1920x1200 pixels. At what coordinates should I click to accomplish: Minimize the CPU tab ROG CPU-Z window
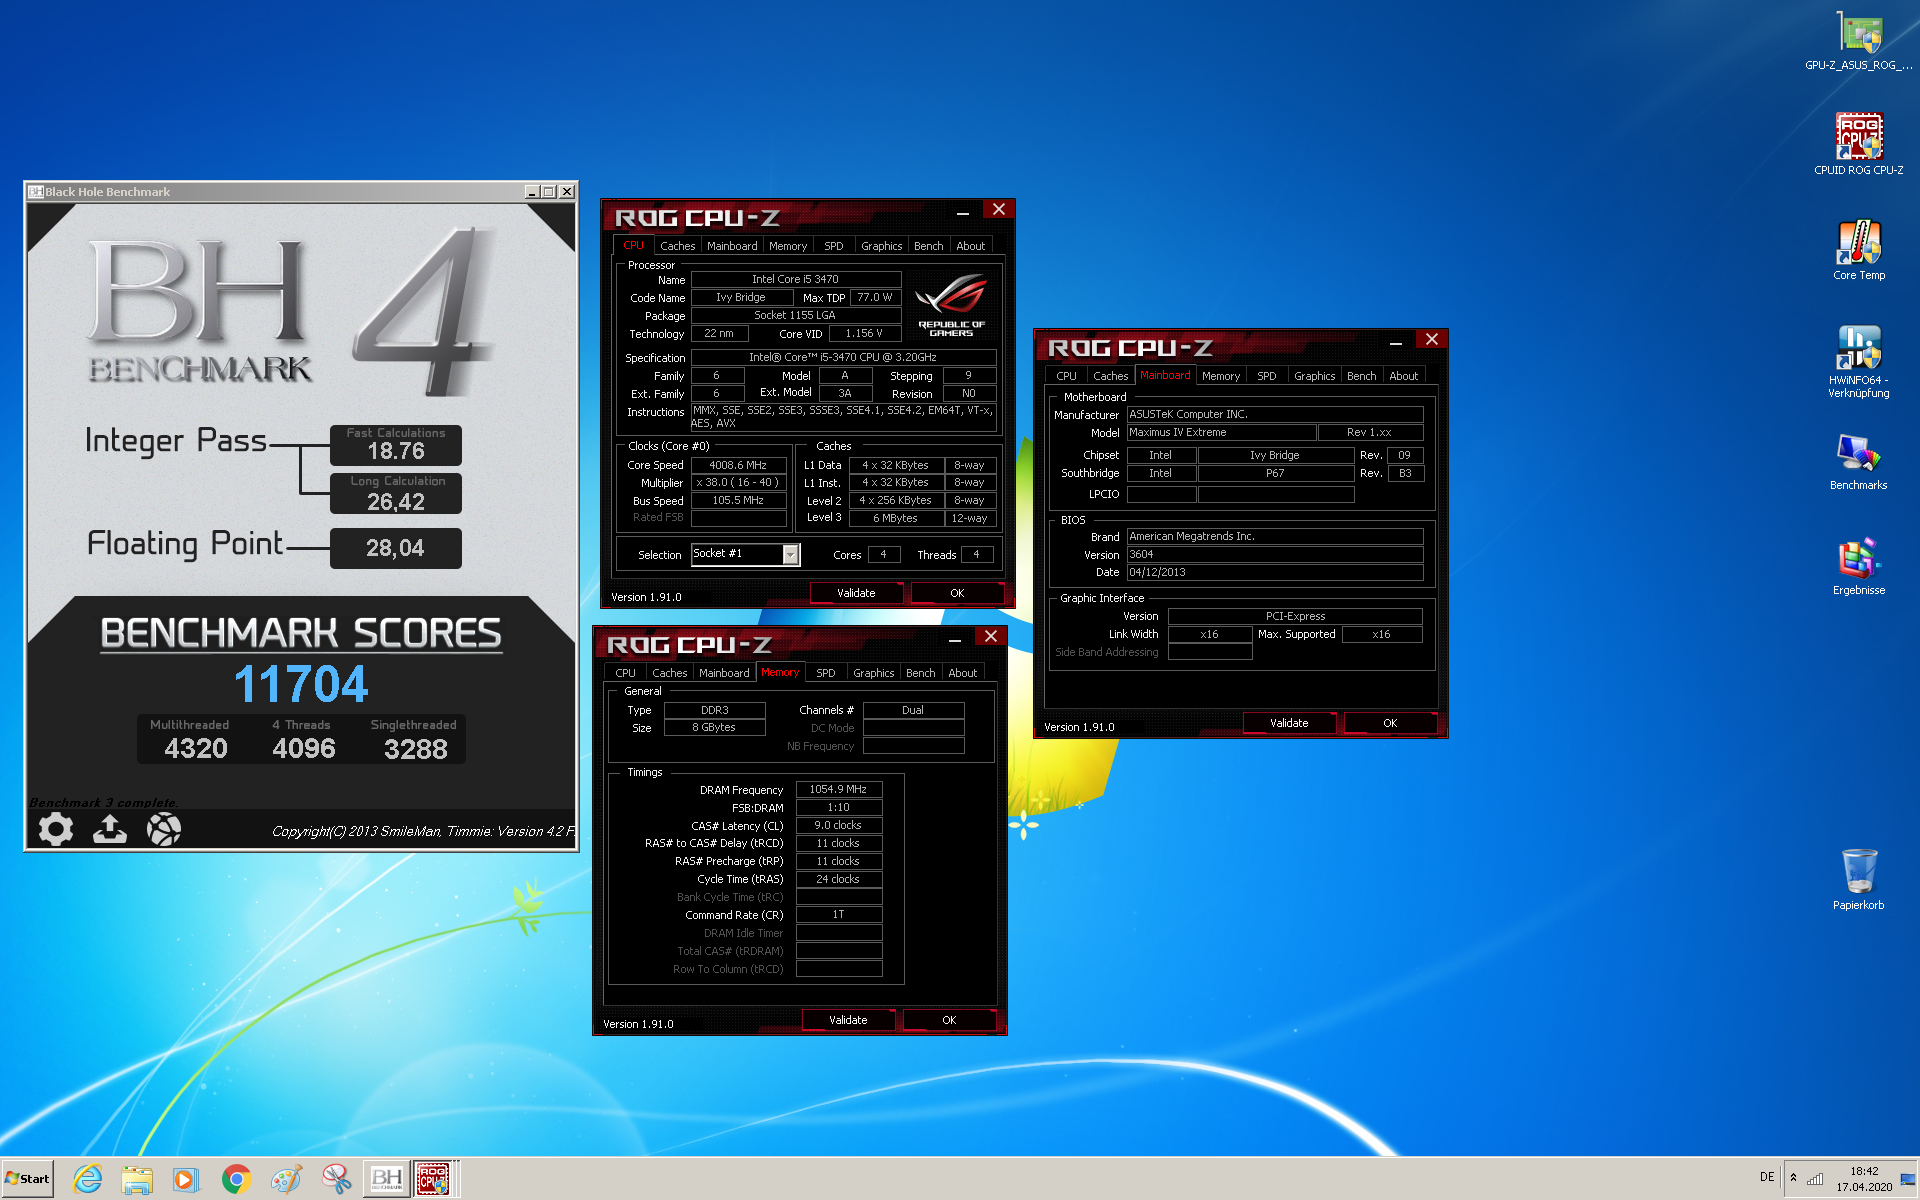pyautogui.click(x=962, y=211)
